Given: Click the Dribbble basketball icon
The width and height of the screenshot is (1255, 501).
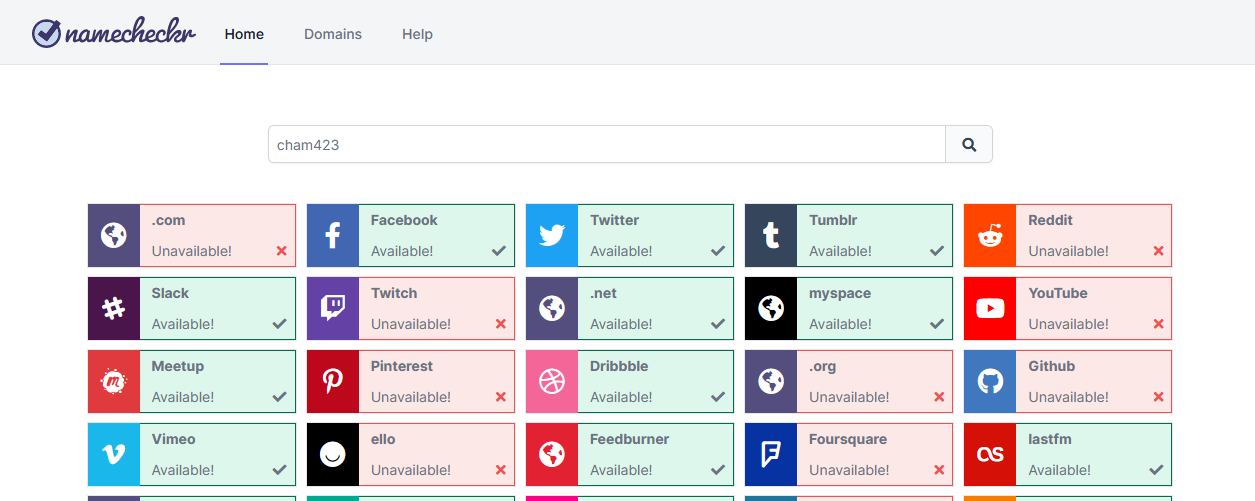Looking at the screenshot, I should [552, 382].
